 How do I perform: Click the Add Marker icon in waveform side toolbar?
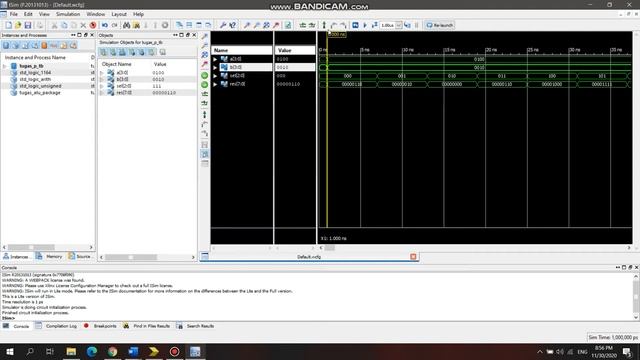(x=205, y=115)
